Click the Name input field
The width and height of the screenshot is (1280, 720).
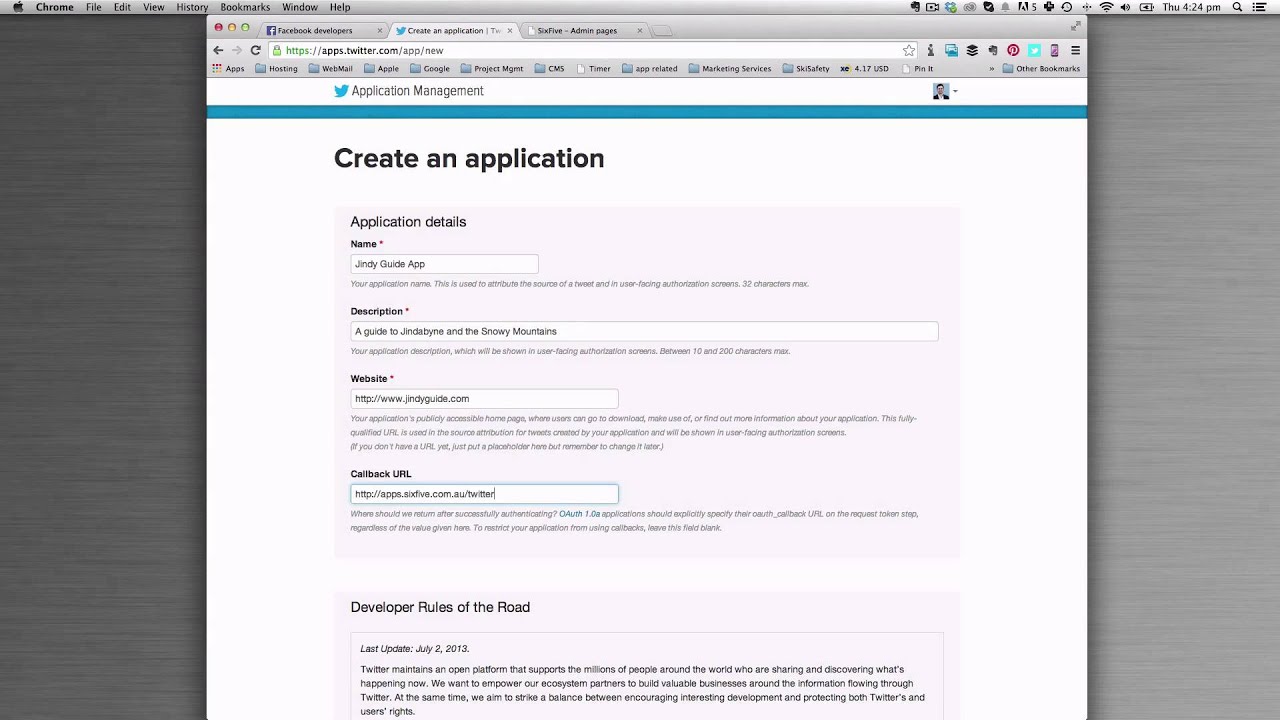tap(444, 264)
